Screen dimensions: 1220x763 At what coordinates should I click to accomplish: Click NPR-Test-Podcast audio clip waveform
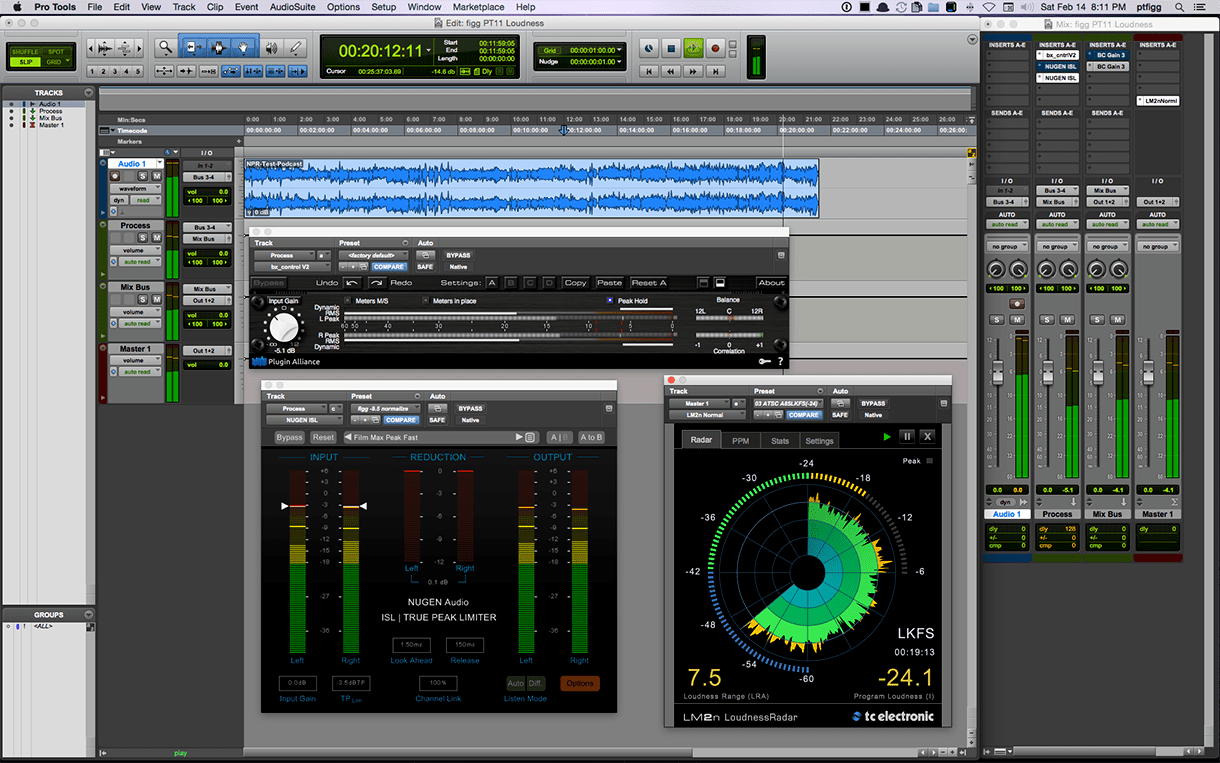pos(531,188)
